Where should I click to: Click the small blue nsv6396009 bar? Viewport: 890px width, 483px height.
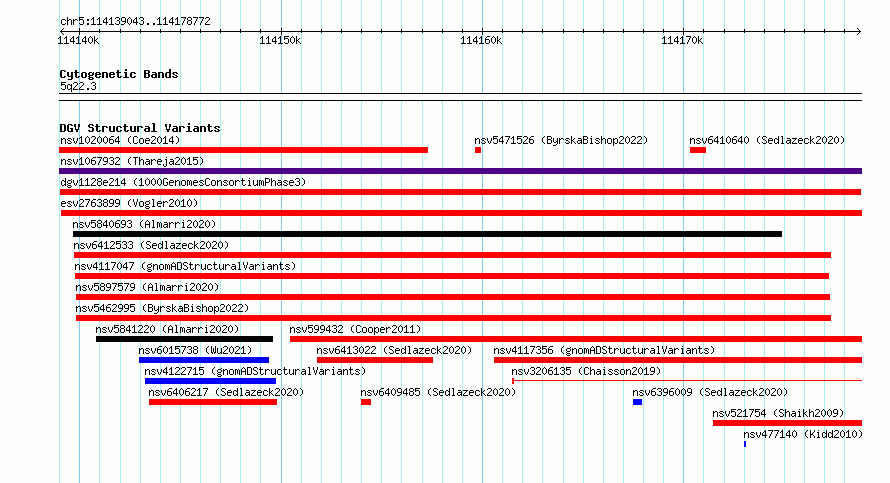pos(637,402)
